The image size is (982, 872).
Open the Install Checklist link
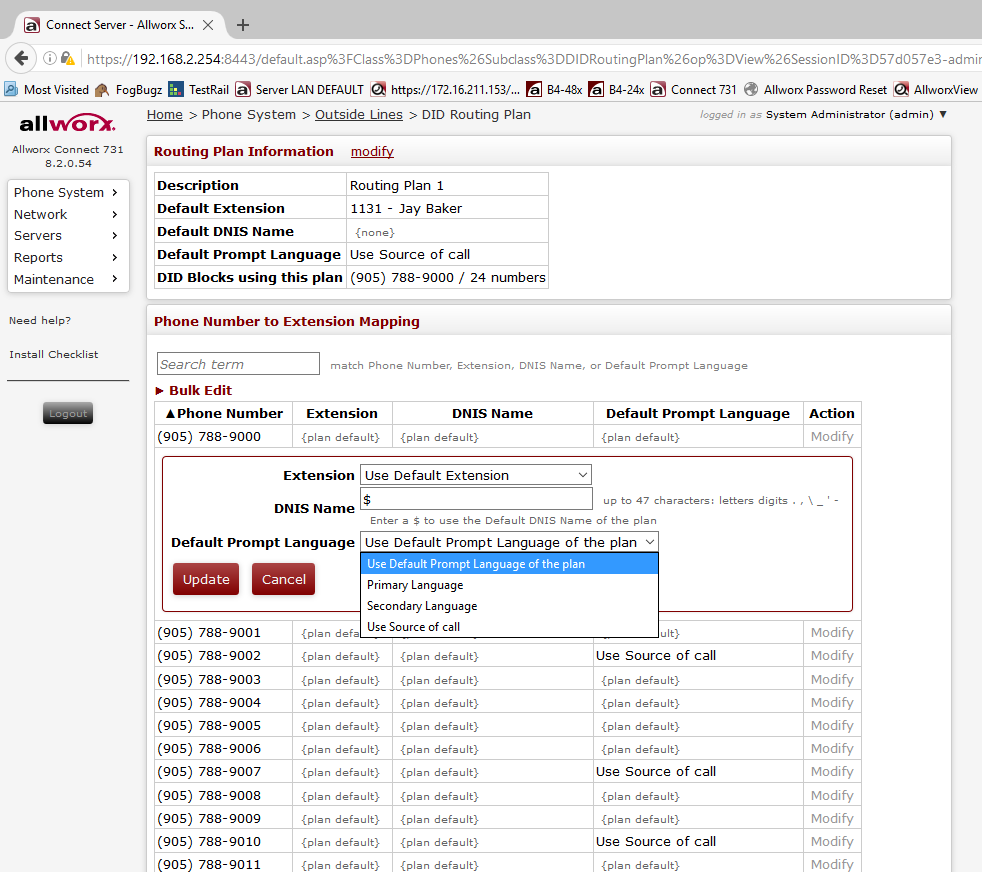click(x=54, y=355)
